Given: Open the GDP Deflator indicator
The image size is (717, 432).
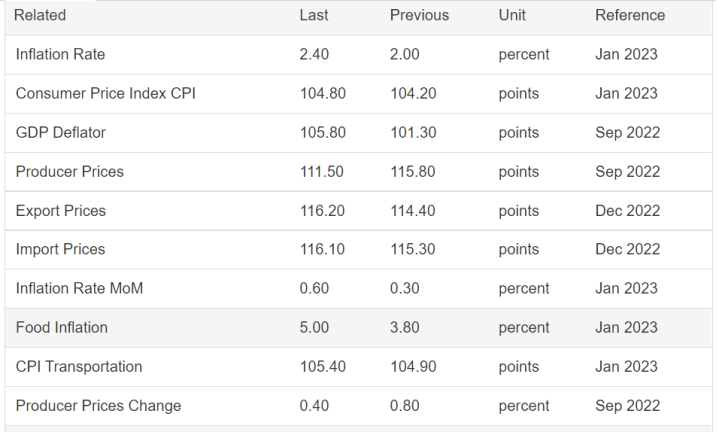Looking at the screenshot, I should (x=60, y=132).
